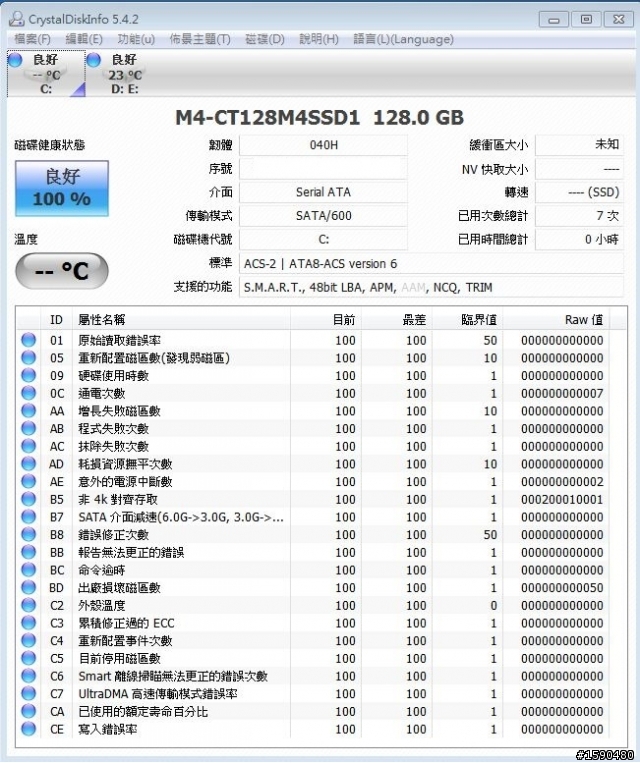Click status icon of row B7 SATA 介面減速
This screenshot has height=763, width=640.
(x=29, y=517)
